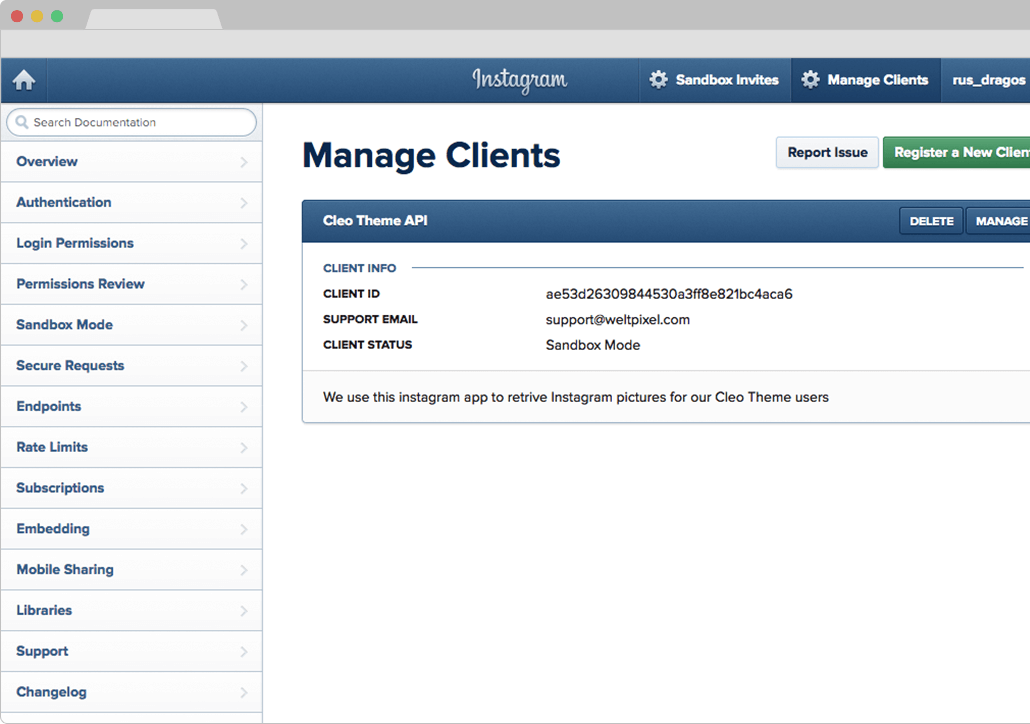The image size is (1030, 724).
Task: Click the Instagram logo
Action: coord(519,80)
